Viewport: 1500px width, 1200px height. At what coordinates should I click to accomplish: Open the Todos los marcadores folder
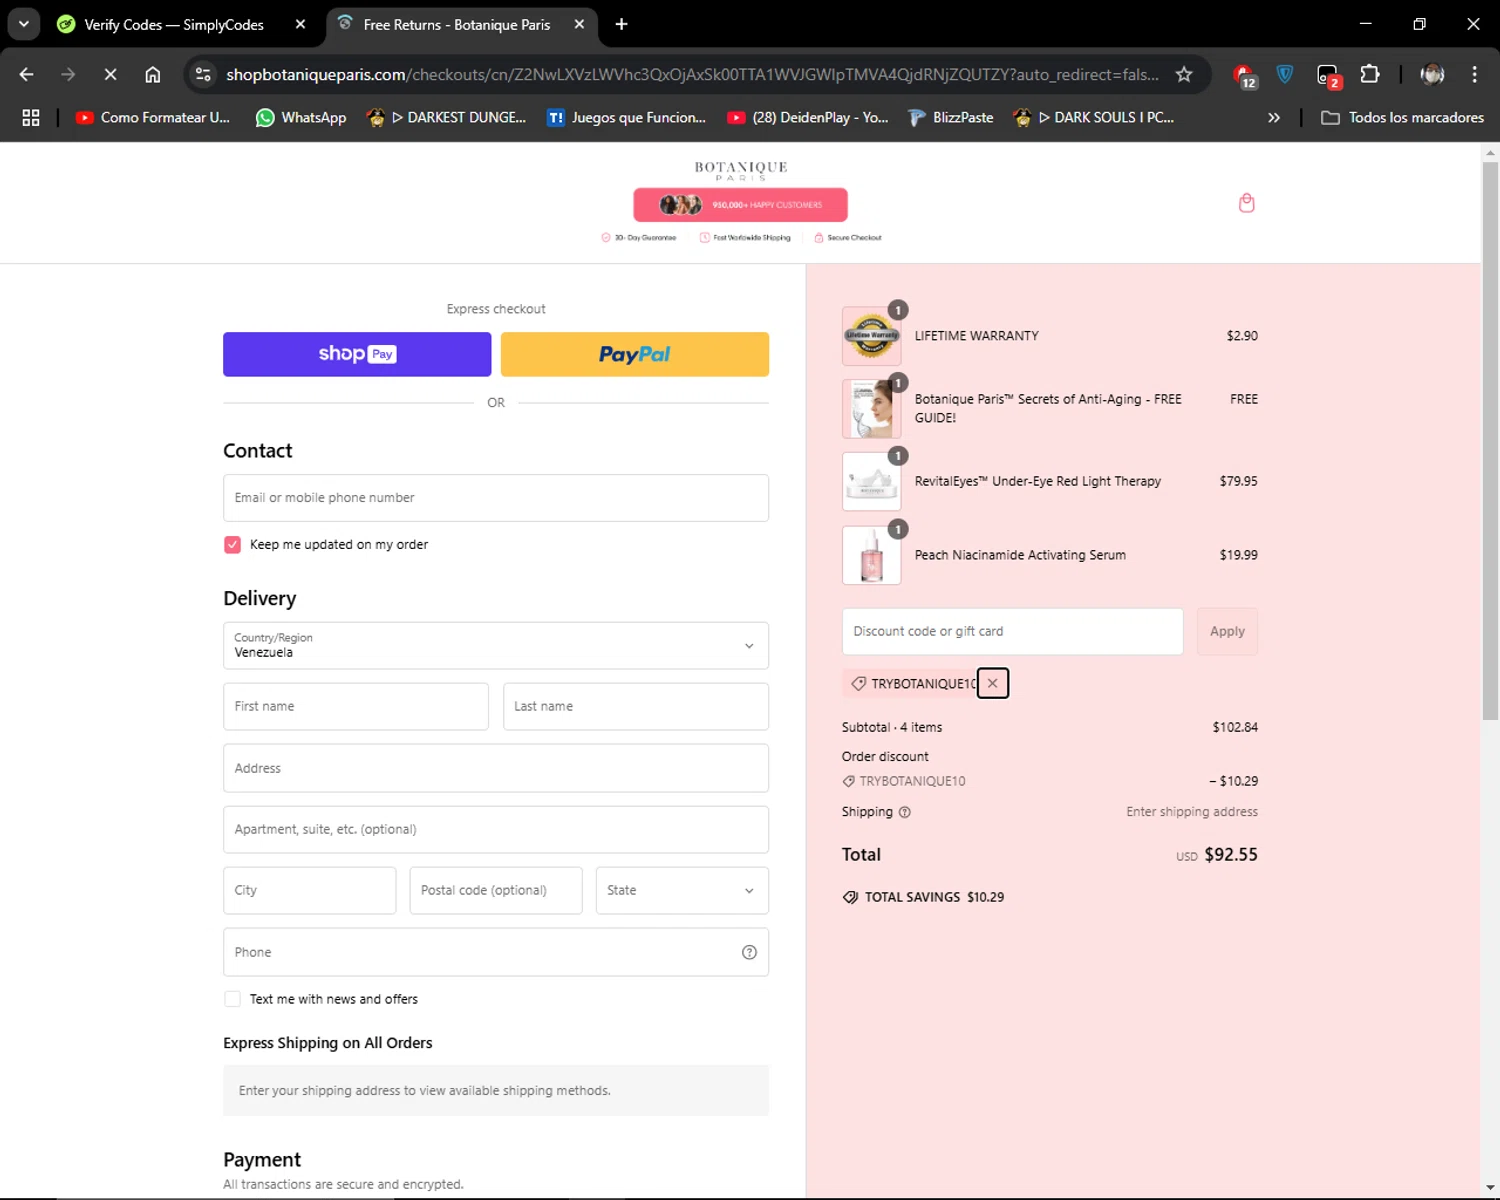[x=1402, y=117]
